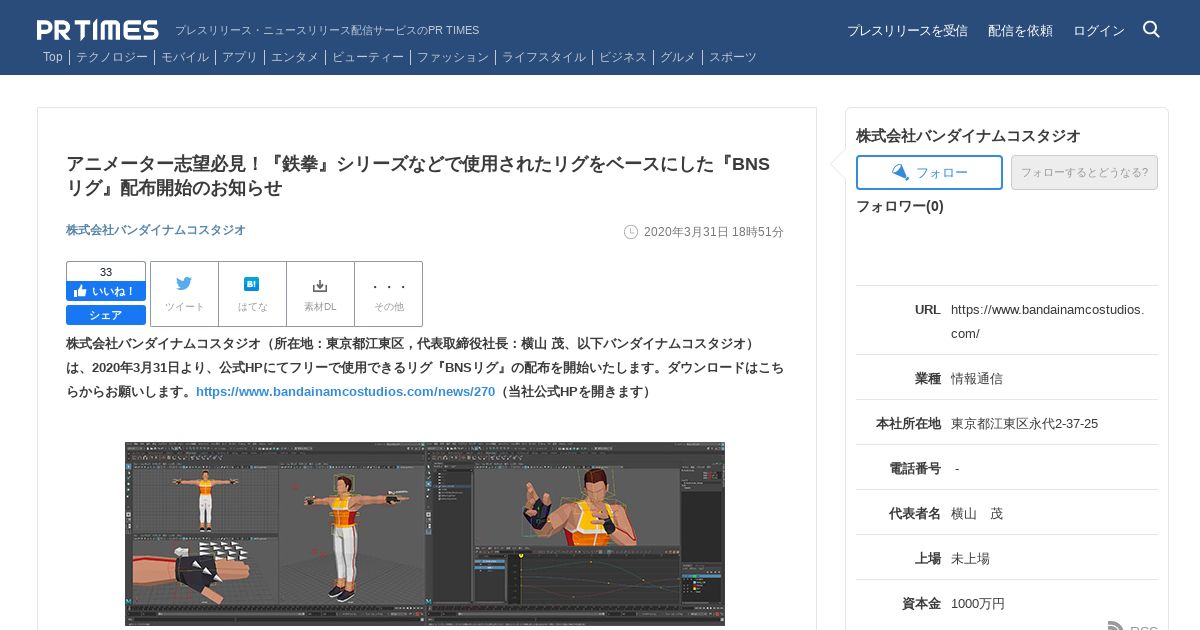Open エンタメ category

(295, 57)
